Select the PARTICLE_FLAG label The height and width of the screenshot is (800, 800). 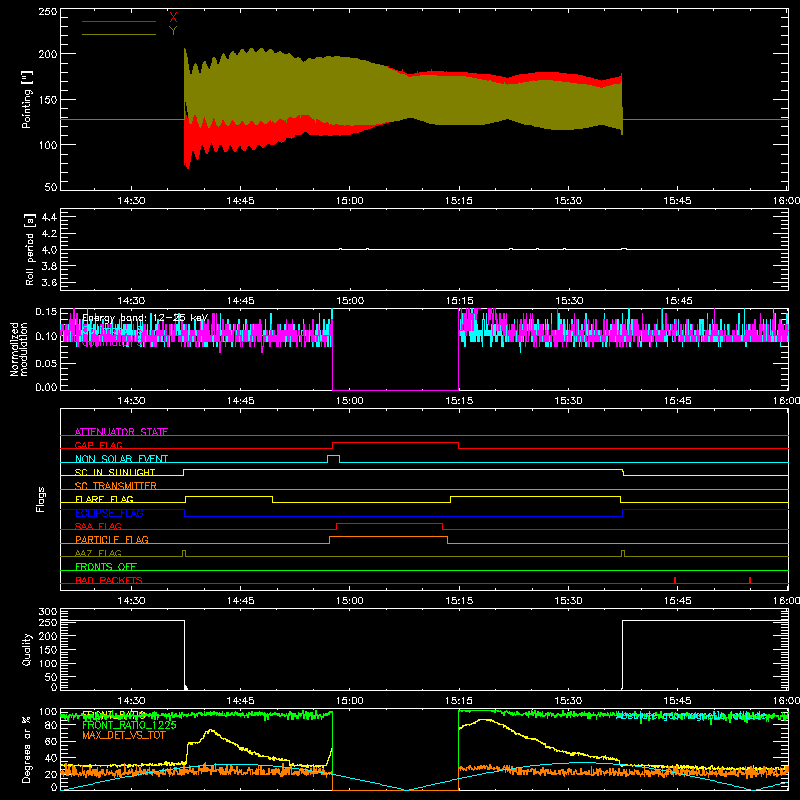click(x=112, y=539)
